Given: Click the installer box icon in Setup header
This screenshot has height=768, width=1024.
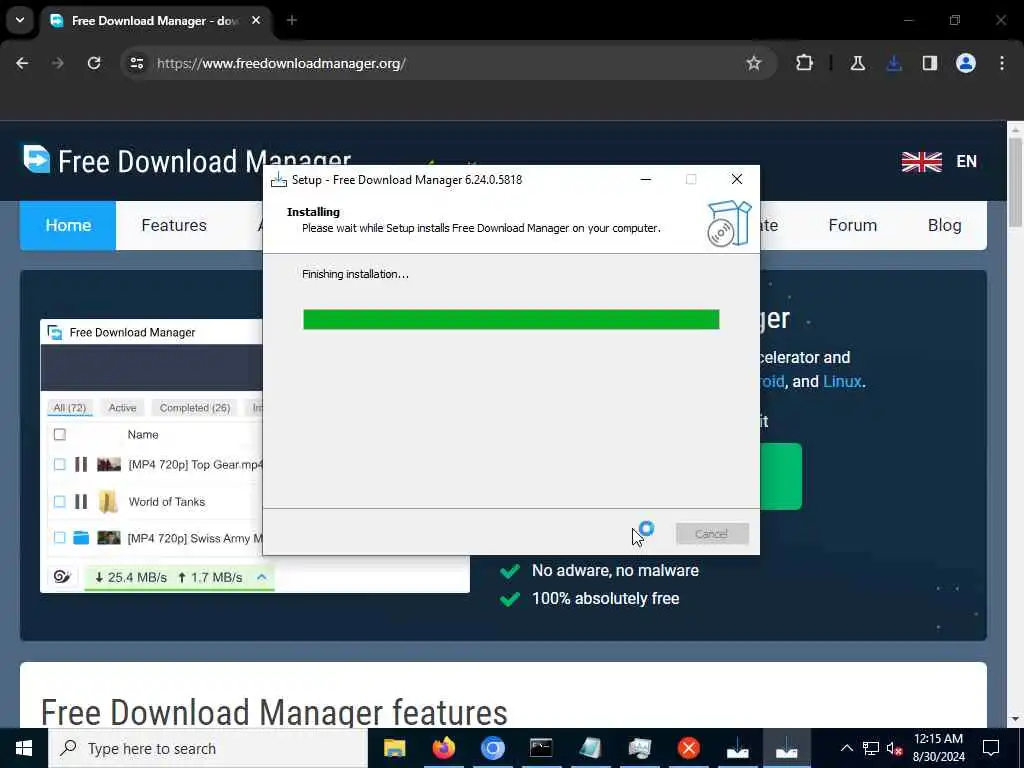Looking at the screenshot, I should tap(729, 224).
